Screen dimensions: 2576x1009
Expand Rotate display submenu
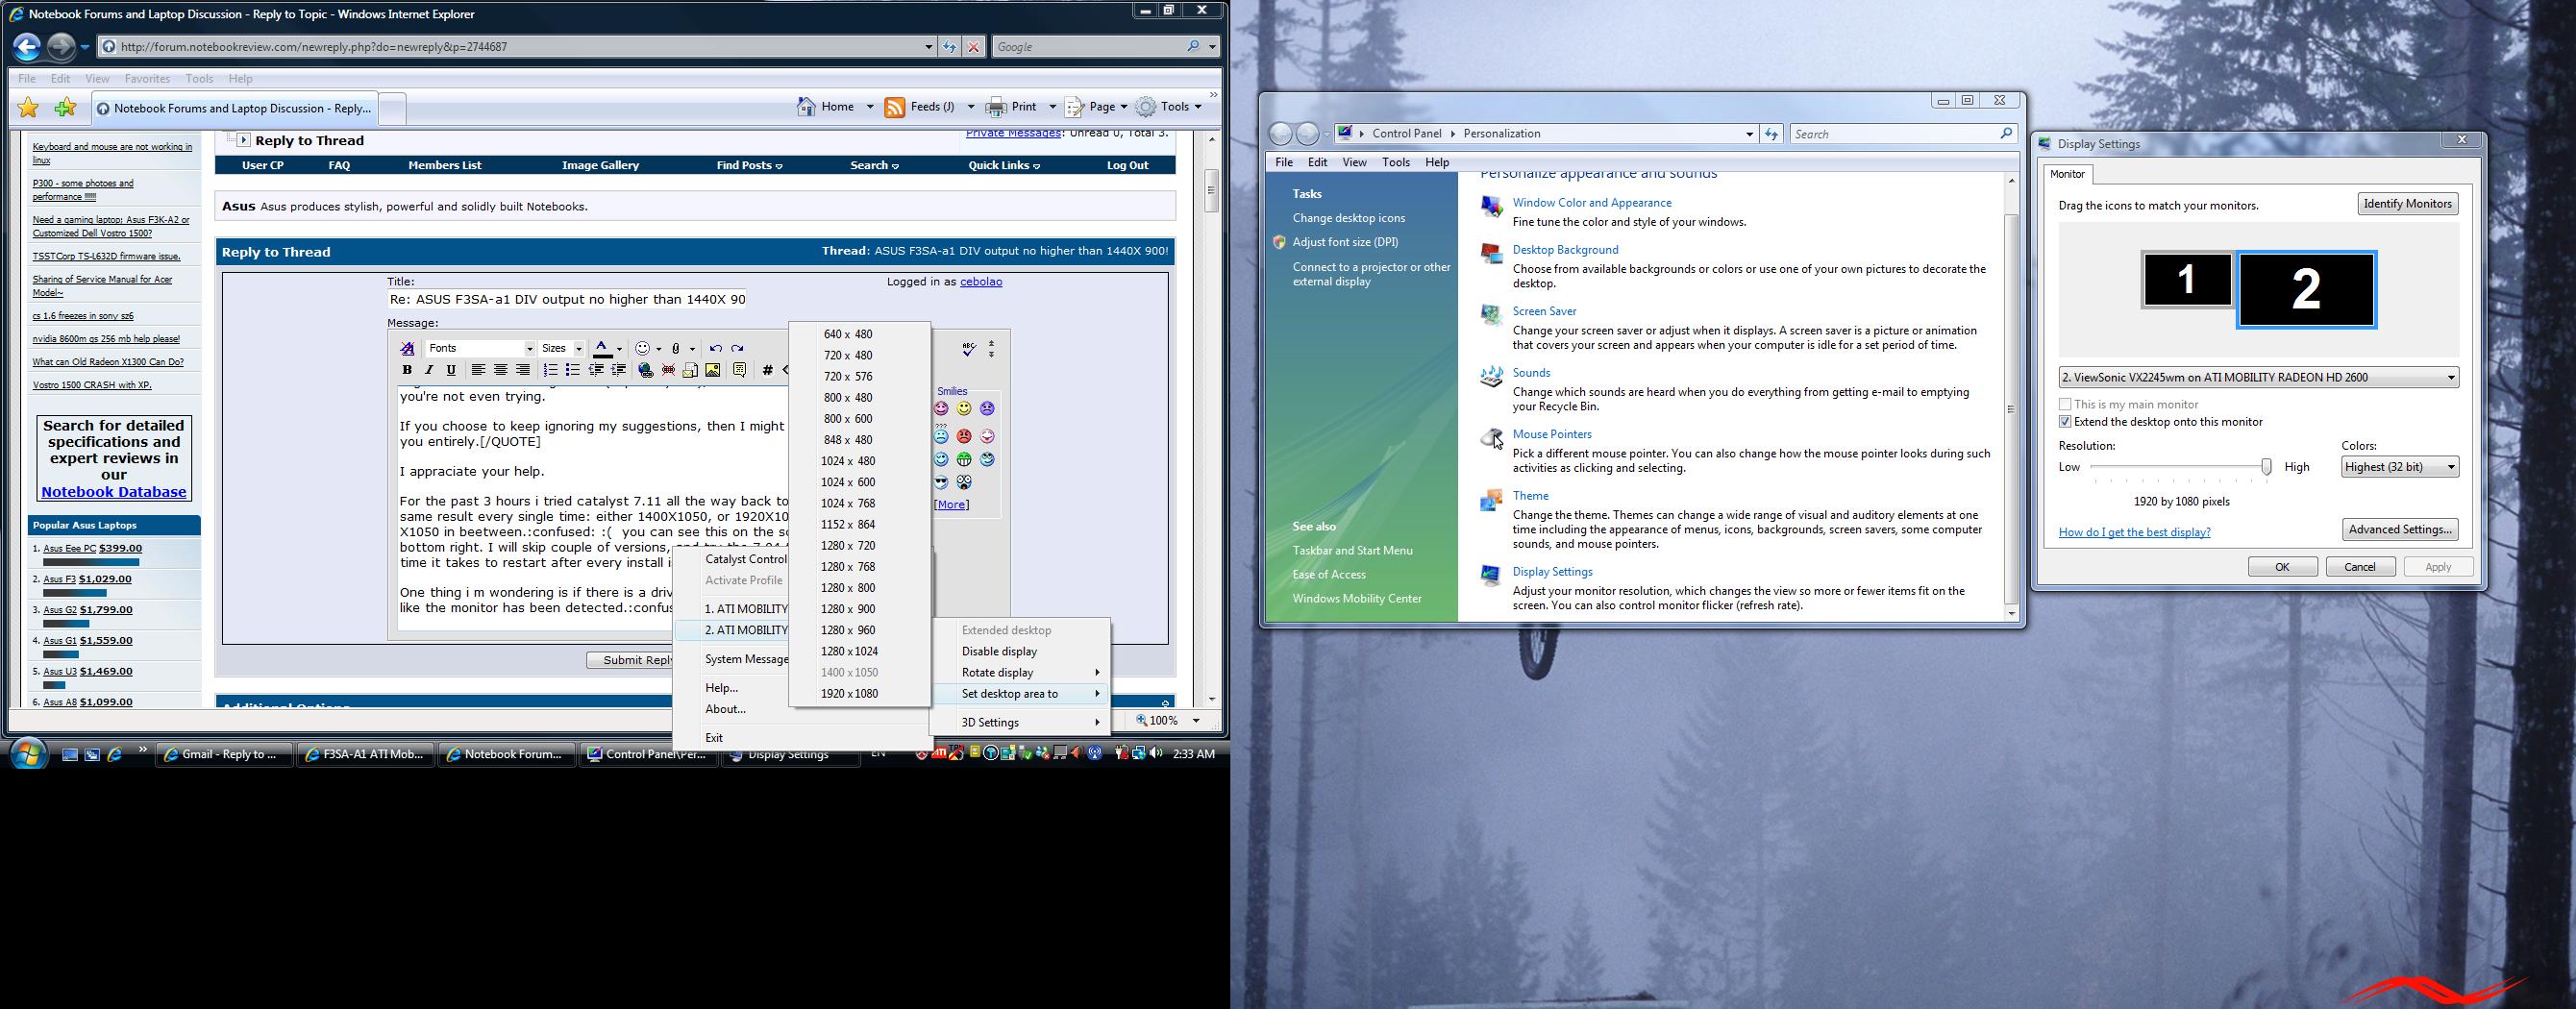tap(1021, 672)
